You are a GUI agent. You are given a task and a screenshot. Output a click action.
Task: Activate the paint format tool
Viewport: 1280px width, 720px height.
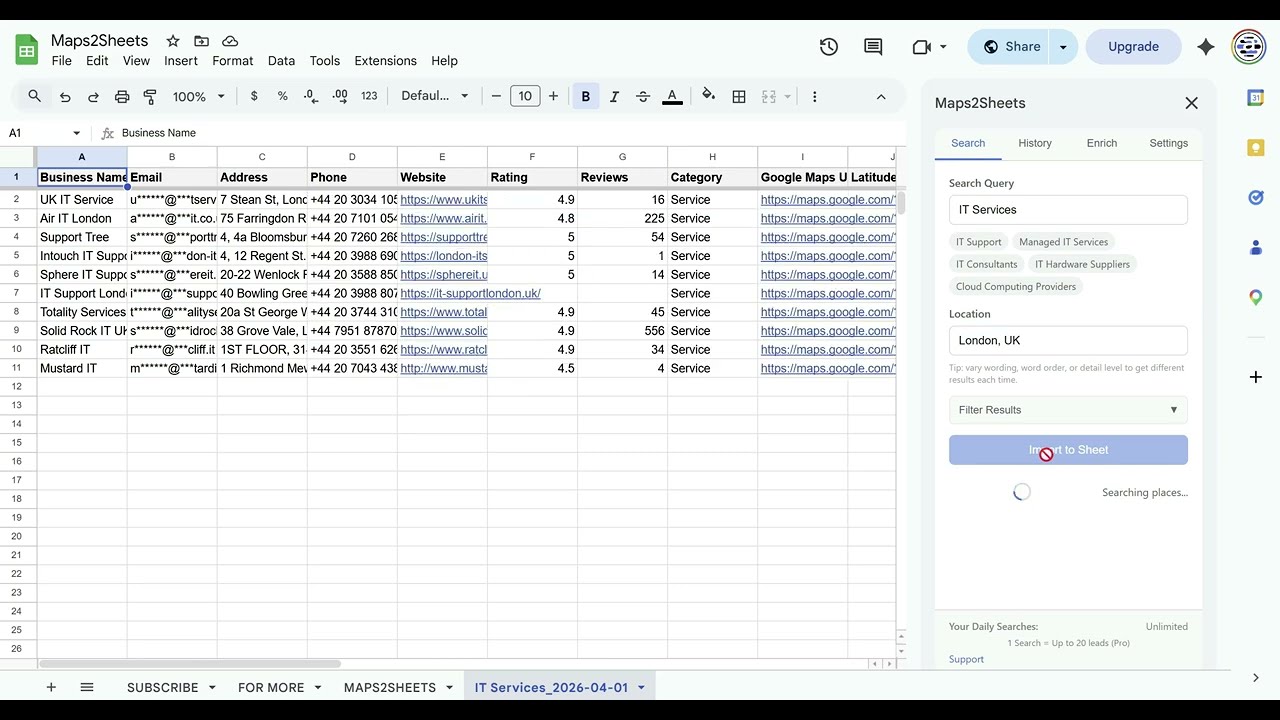point(150,96)
